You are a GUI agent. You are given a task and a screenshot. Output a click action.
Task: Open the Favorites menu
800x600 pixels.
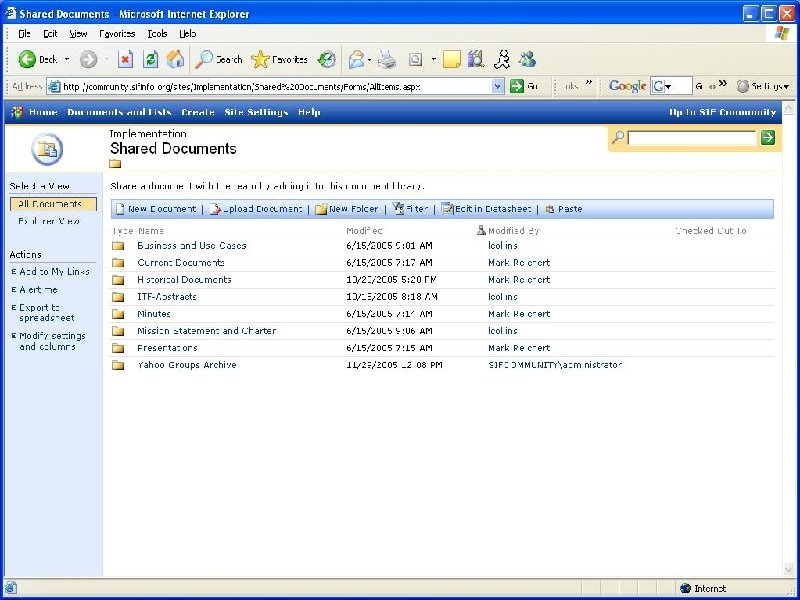point(117,34)
